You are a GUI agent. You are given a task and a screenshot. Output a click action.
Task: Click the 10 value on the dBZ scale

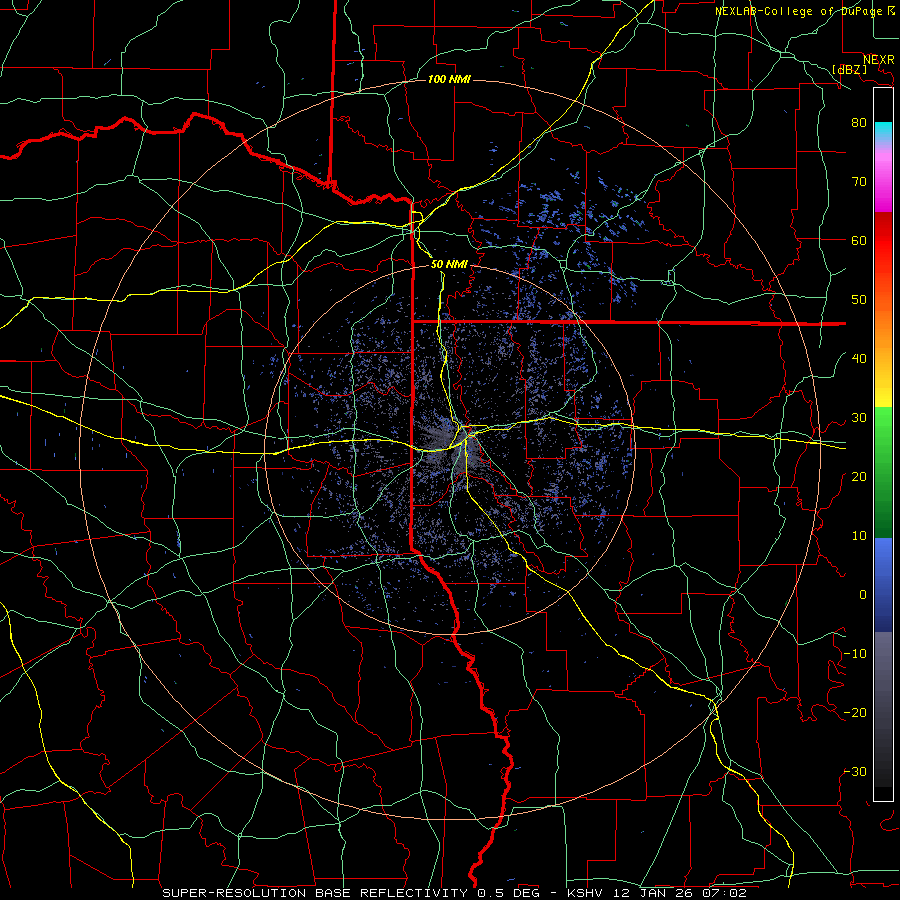coord(859,536)
